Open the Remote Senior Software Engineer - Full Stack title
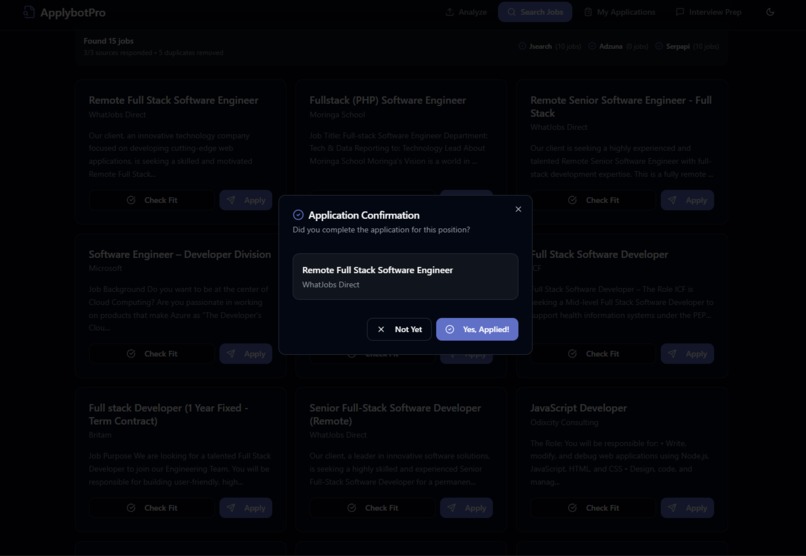 [x=621, y=106]
